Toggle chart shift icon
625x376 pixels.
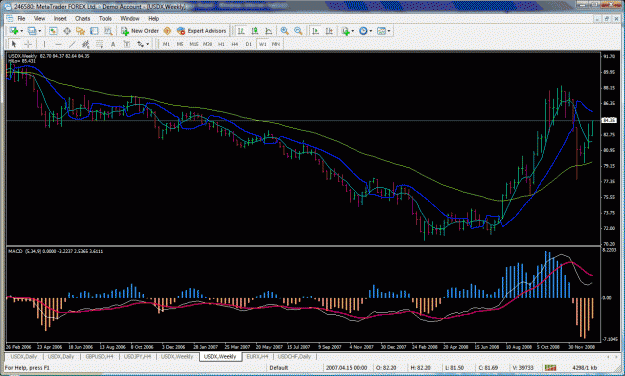pyautogui.click(x=329, y=31)
